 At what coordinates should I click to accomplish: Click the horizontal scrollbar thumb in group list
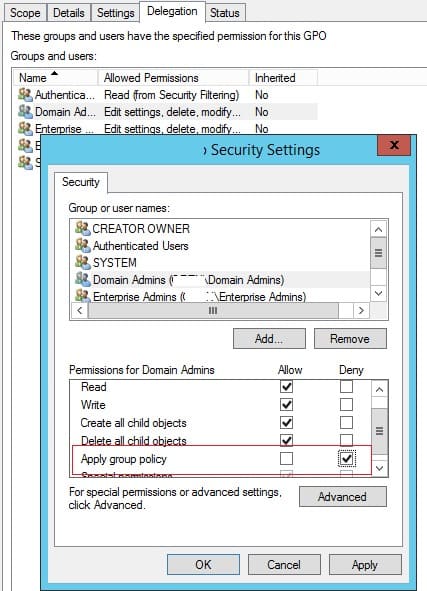(213, 311)
